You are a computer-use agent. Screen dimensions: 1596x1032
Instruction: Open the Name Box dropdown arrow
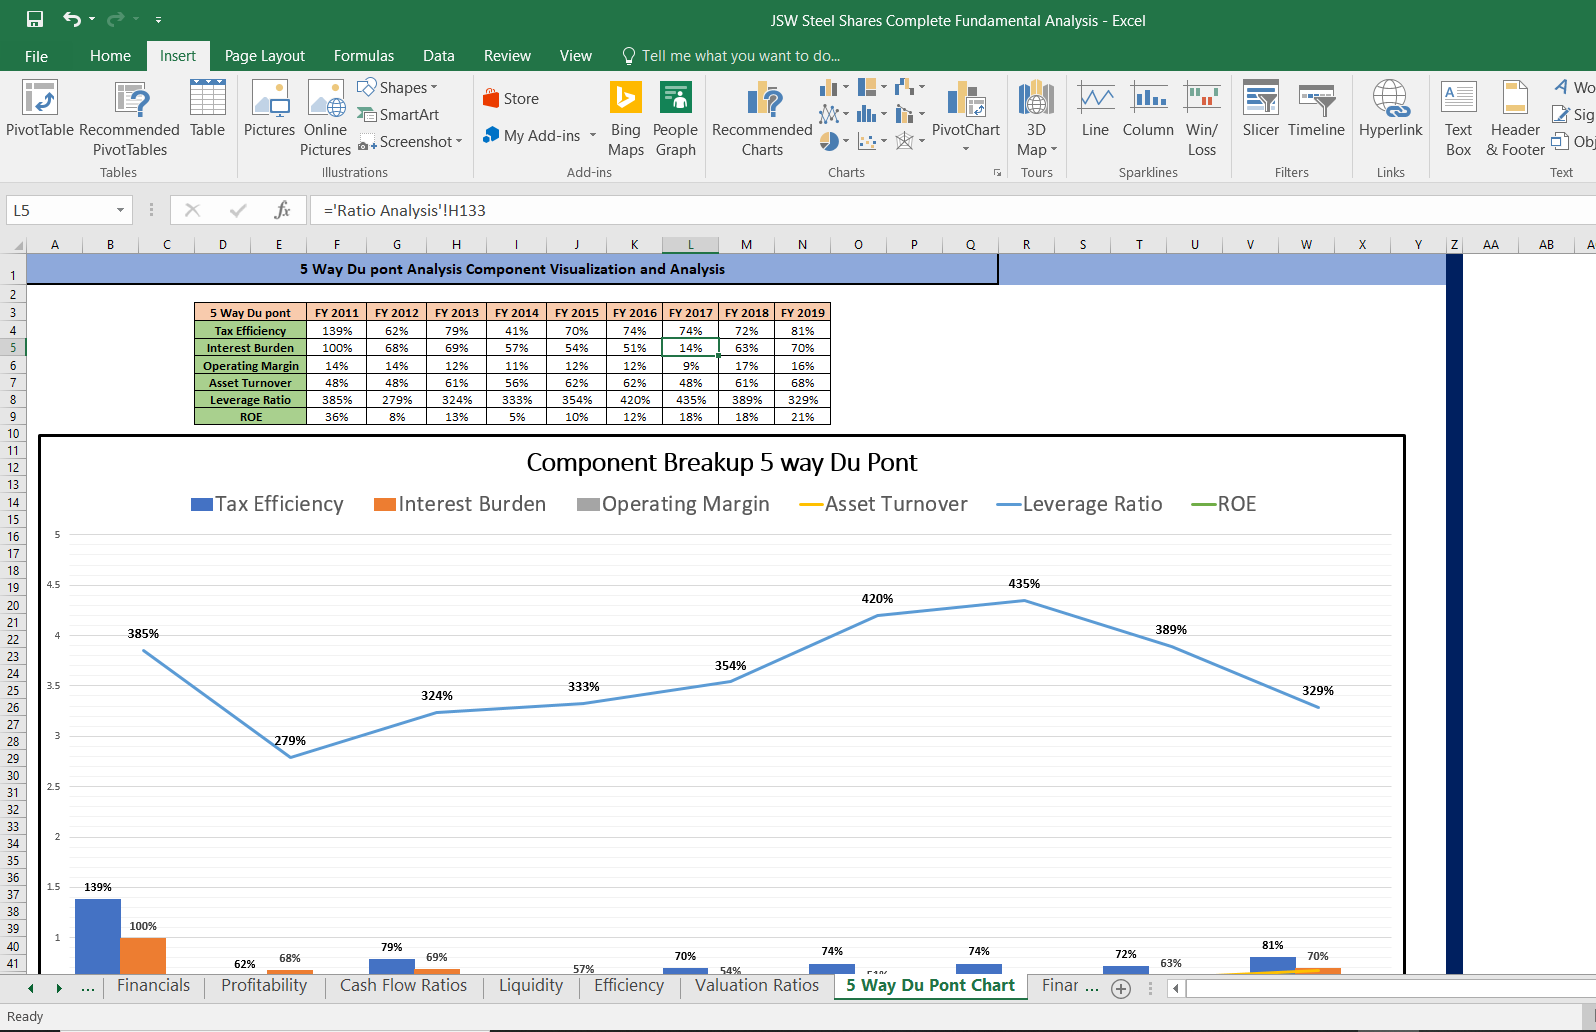[120, 210]
